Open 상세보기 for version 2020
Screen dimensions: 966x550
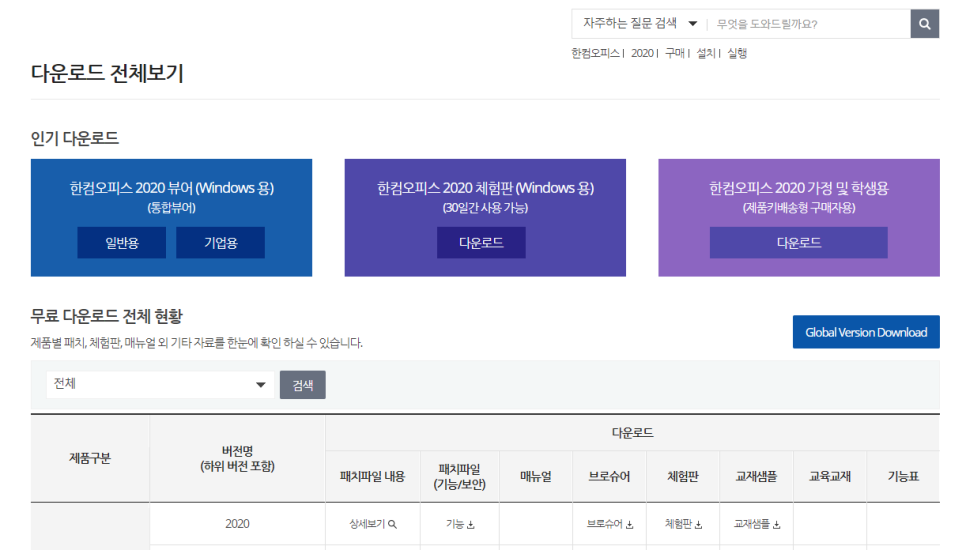[372, 524]
